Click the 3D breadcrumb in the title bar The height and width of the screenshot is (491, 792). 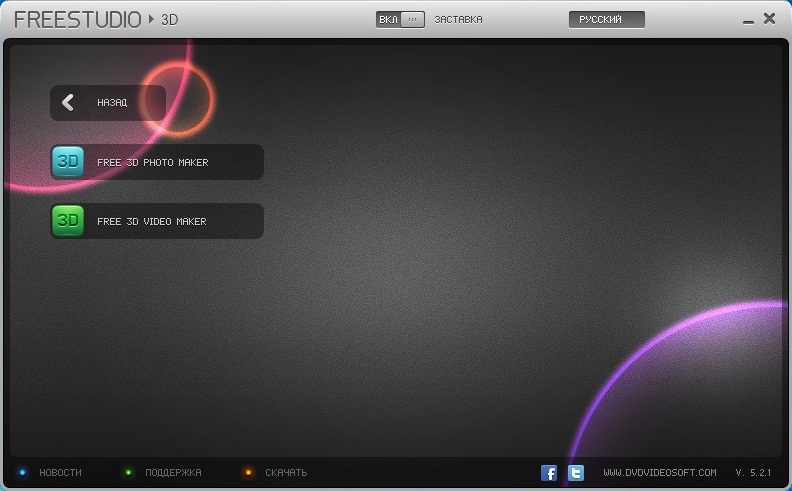[x=169, y=19]
